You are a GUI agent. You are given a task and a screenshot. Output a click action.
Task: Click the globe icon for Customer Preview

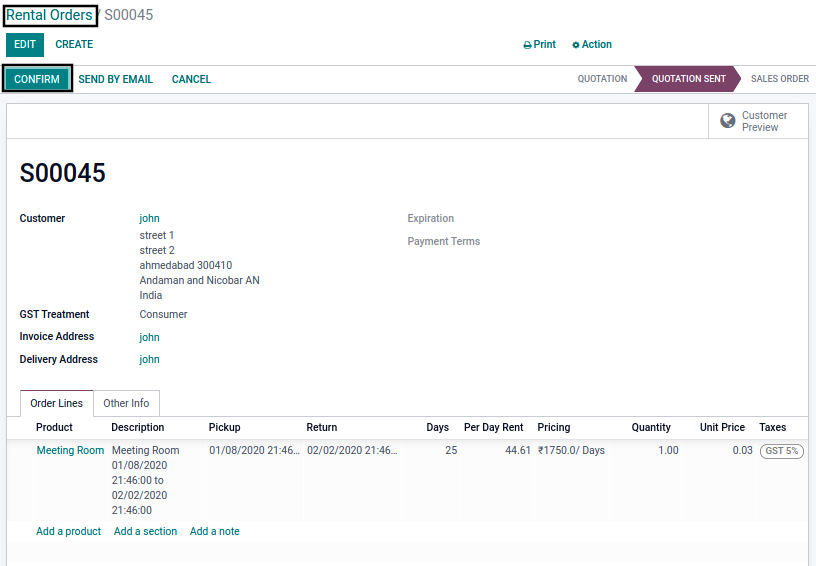pos(728,121)
